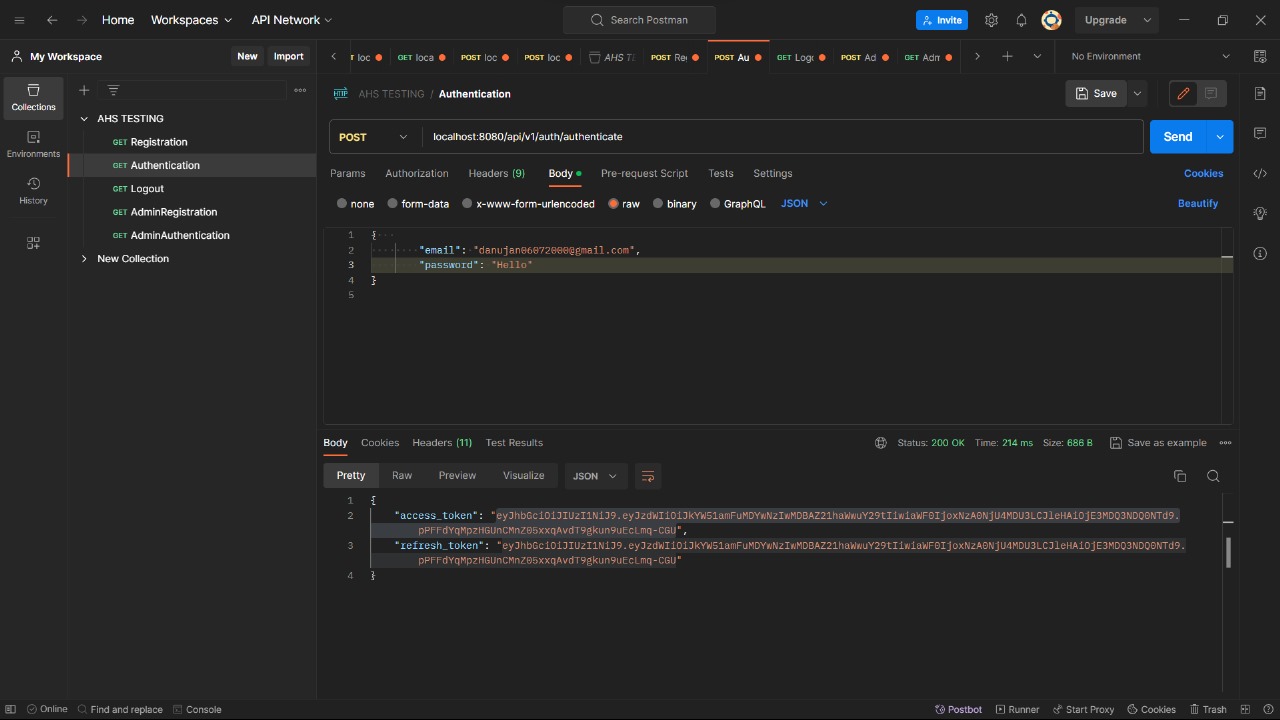Screen dimensions: 1280x720
Task: Open the configure workspace sidebar icon
Action: [34, 243]
